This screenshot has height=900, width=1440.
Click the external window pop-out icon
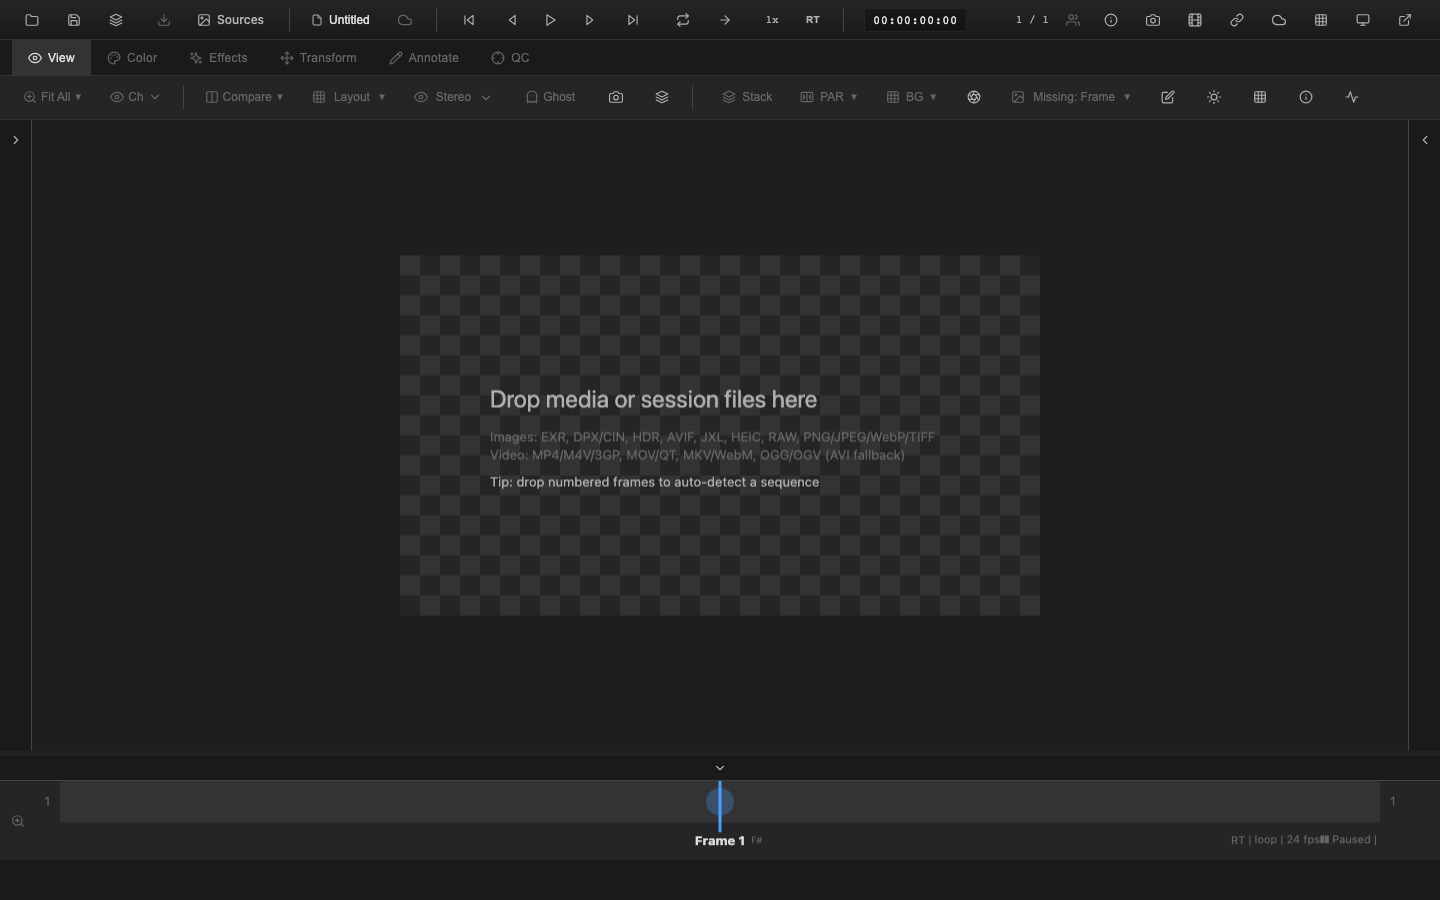click(1405, 20)
